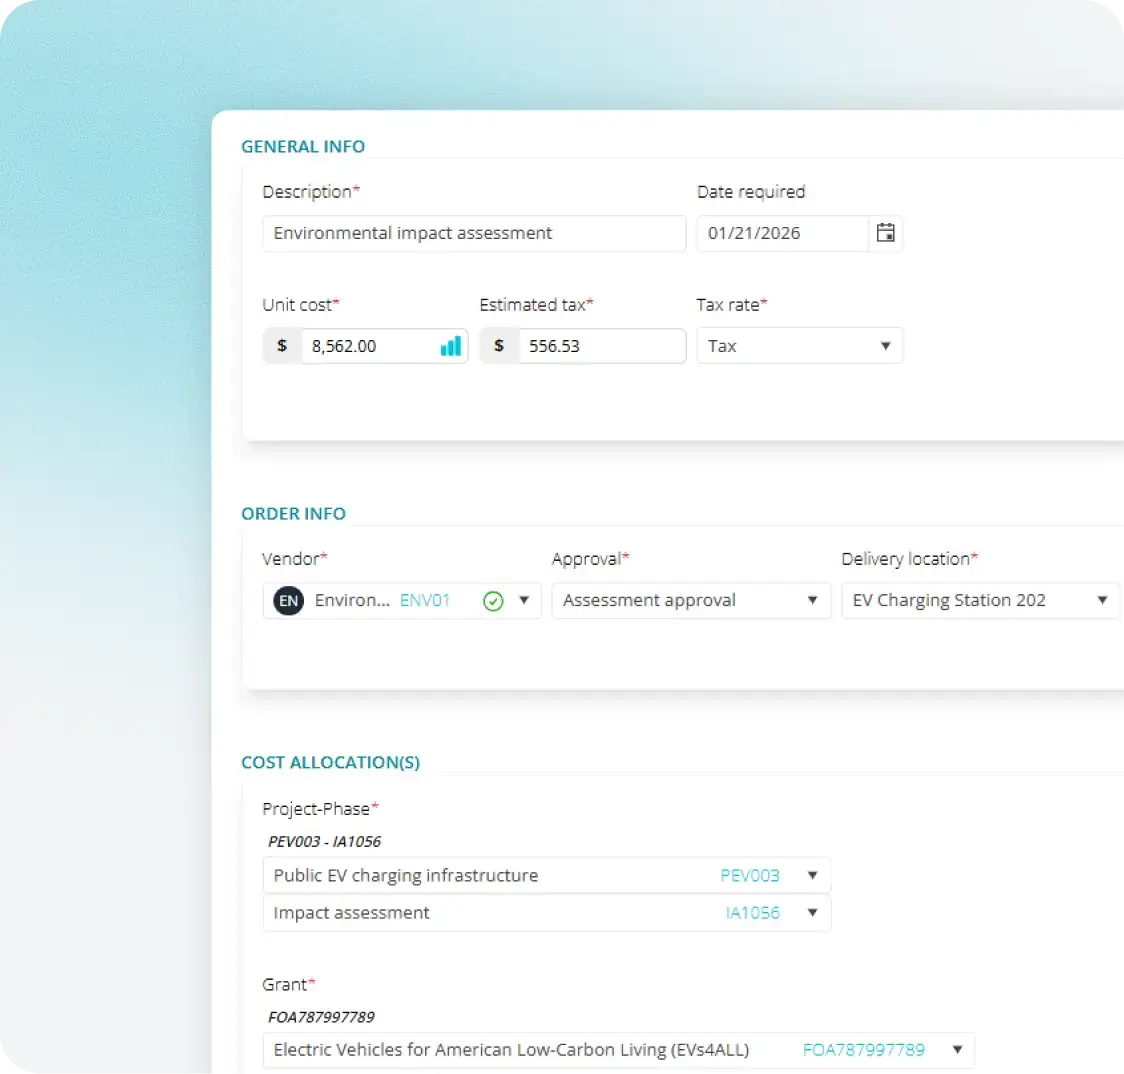Click the Description field with Environmental impact assessment

click(x=474, y=233)
